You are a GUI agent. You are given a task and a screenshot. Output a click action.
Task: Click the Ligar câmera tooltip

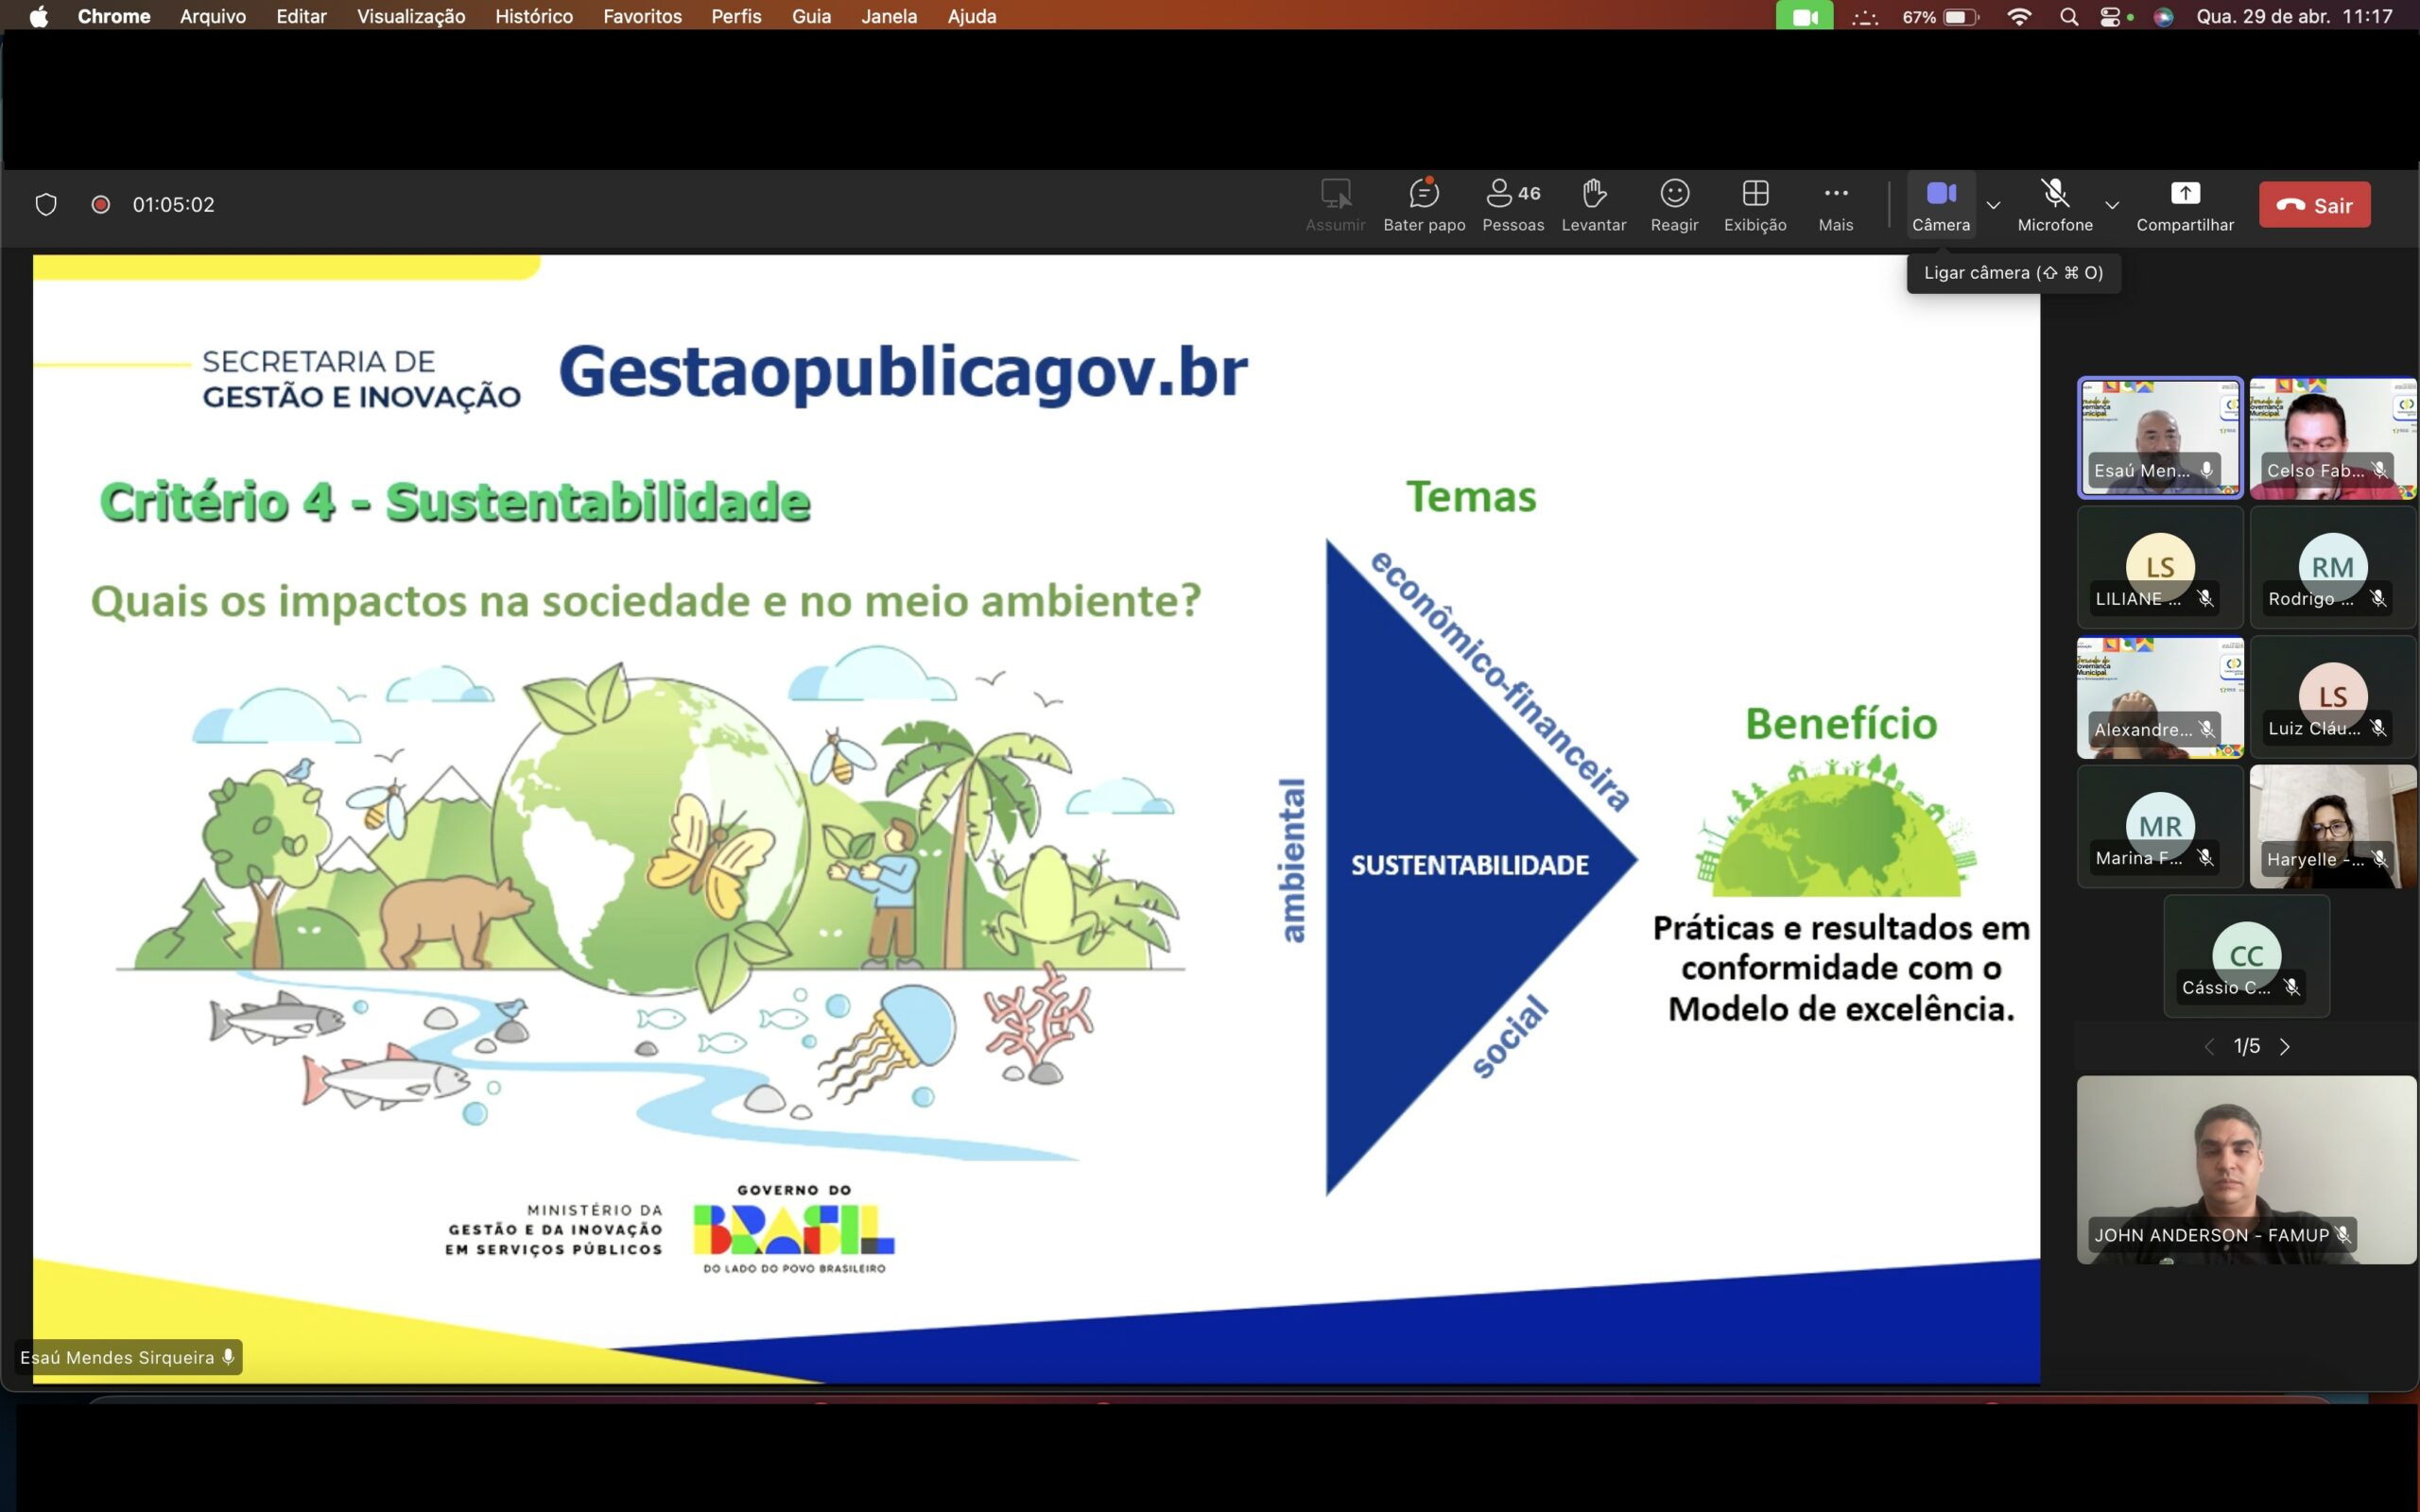coord(2013,272)
